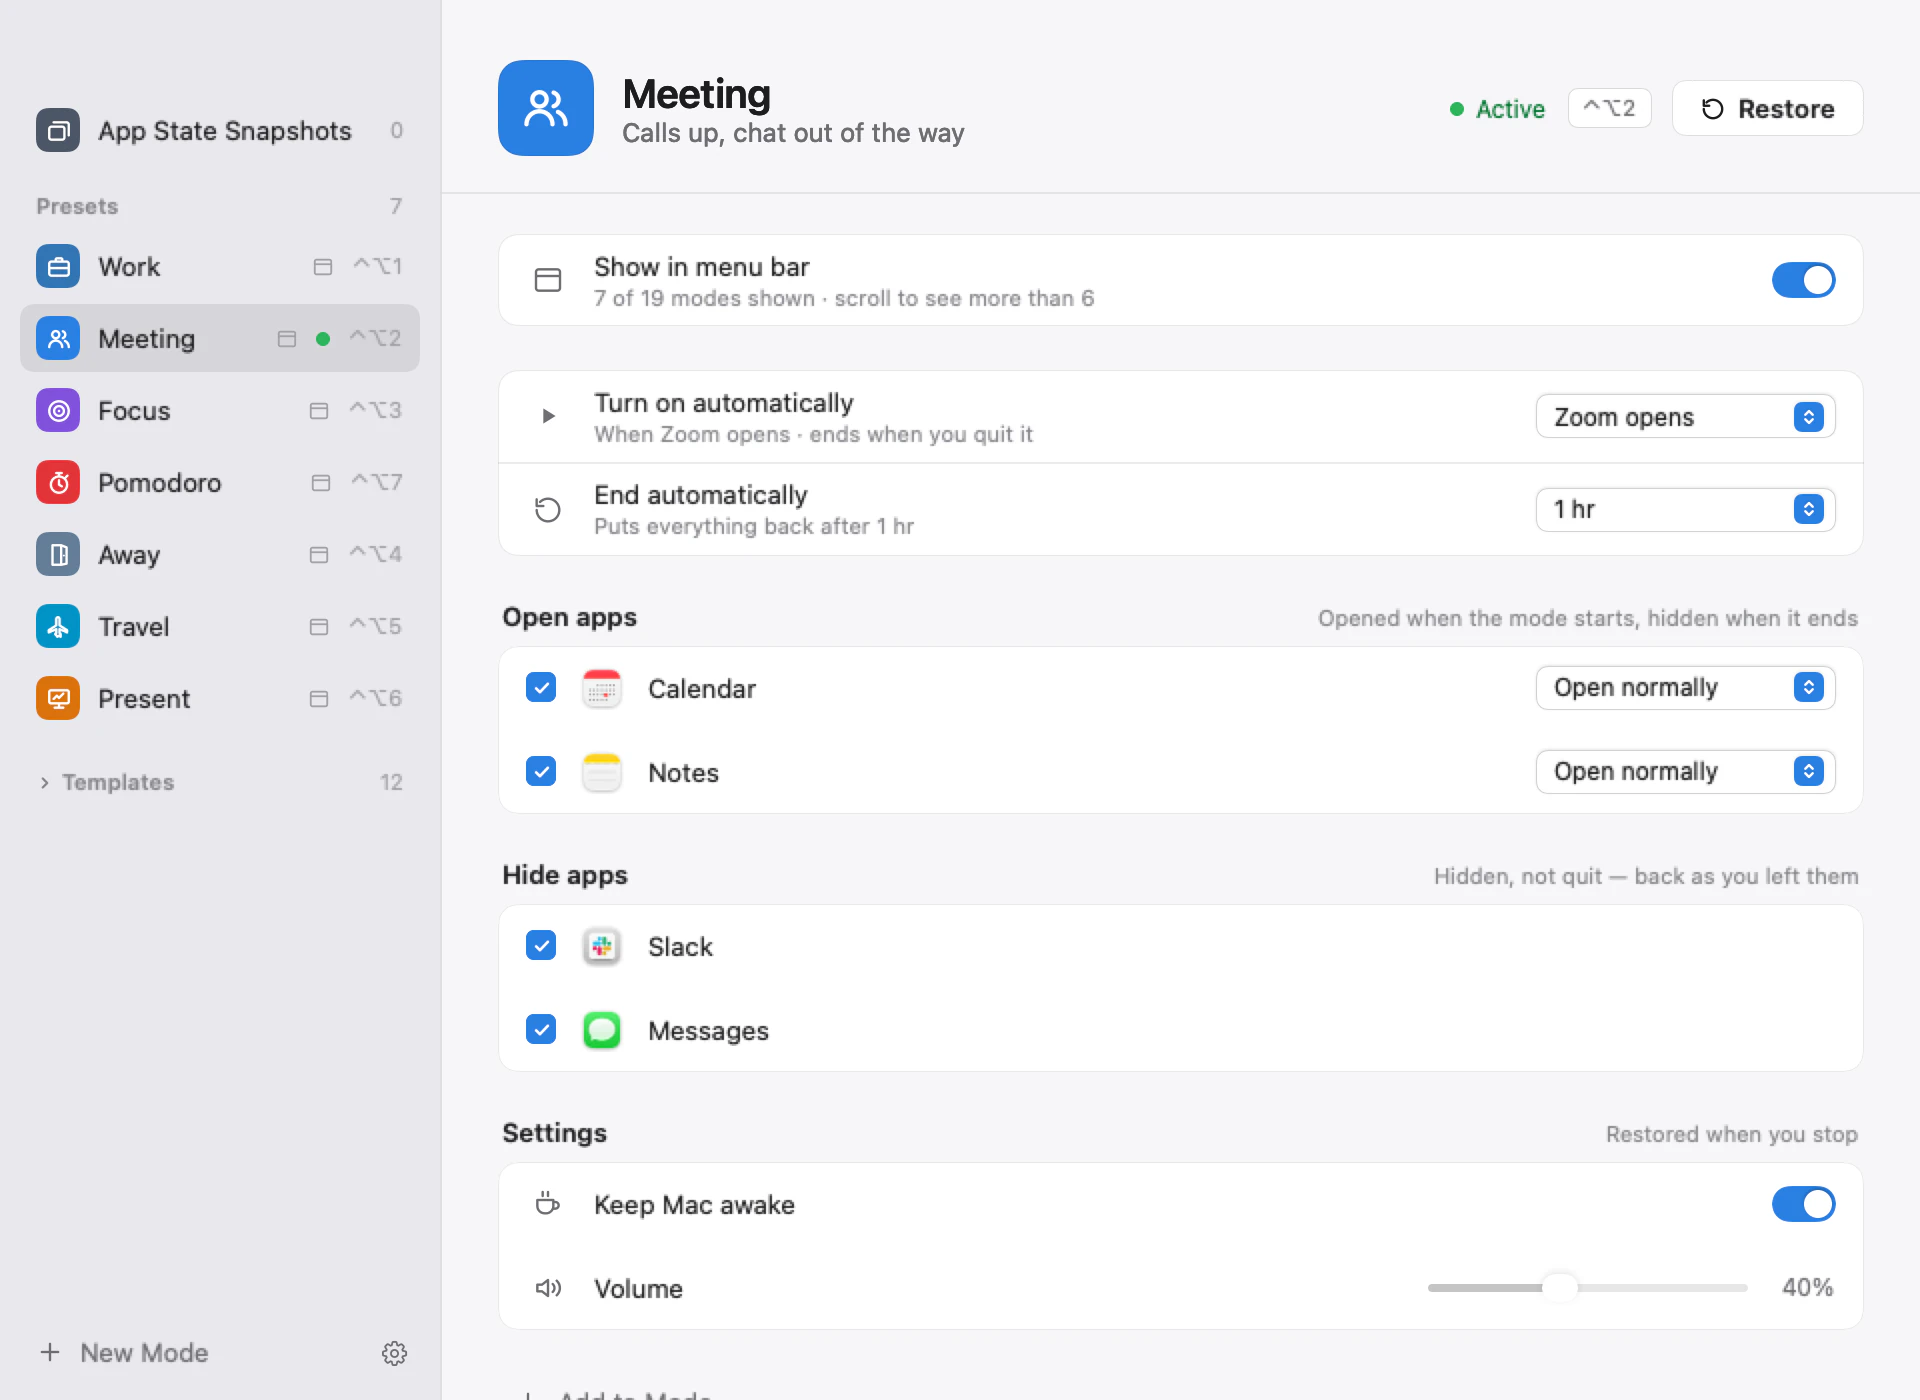Click the Slack app icon
Viewport: 1920px width, 1400px height.
point(602,946)
